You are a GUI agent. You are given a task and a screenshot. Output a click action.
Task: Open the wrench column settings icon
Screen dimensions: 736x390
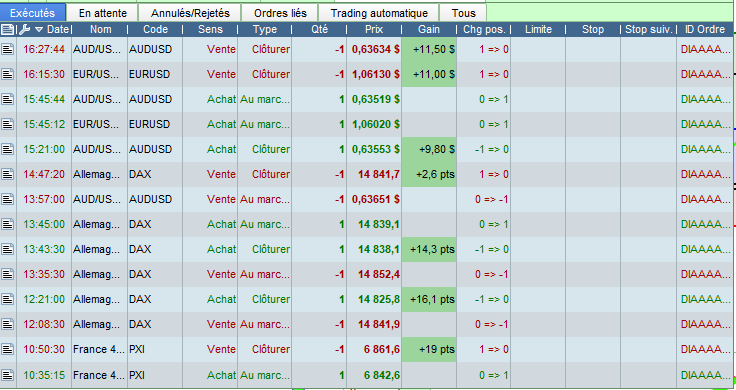[x=24, y=30]
